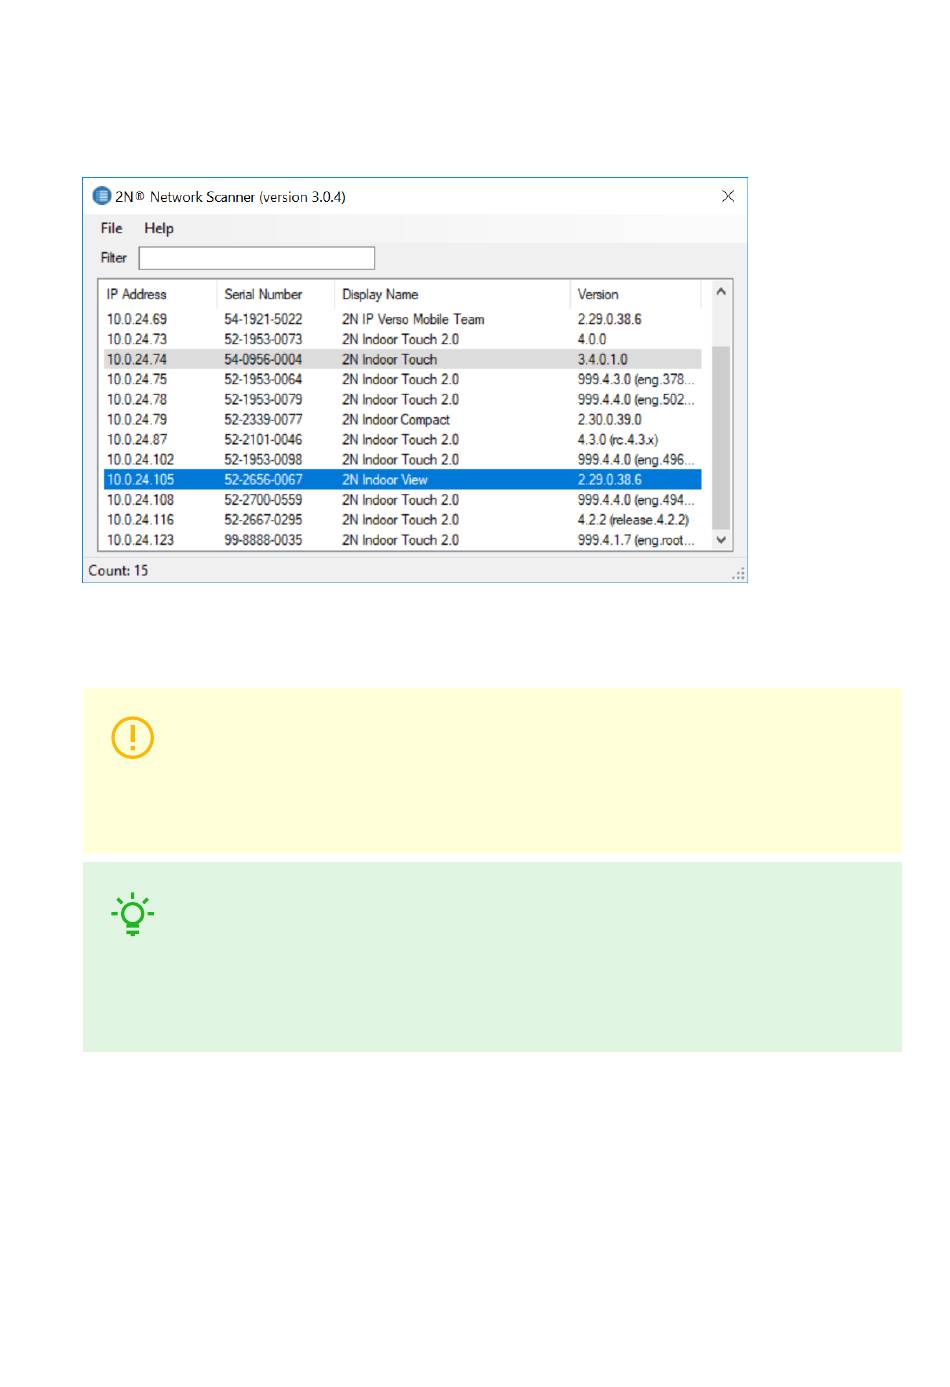Viewport: 950px width, 1387px height.
Task: Select device row 10.0.24.102
Action: pos(402,459)
